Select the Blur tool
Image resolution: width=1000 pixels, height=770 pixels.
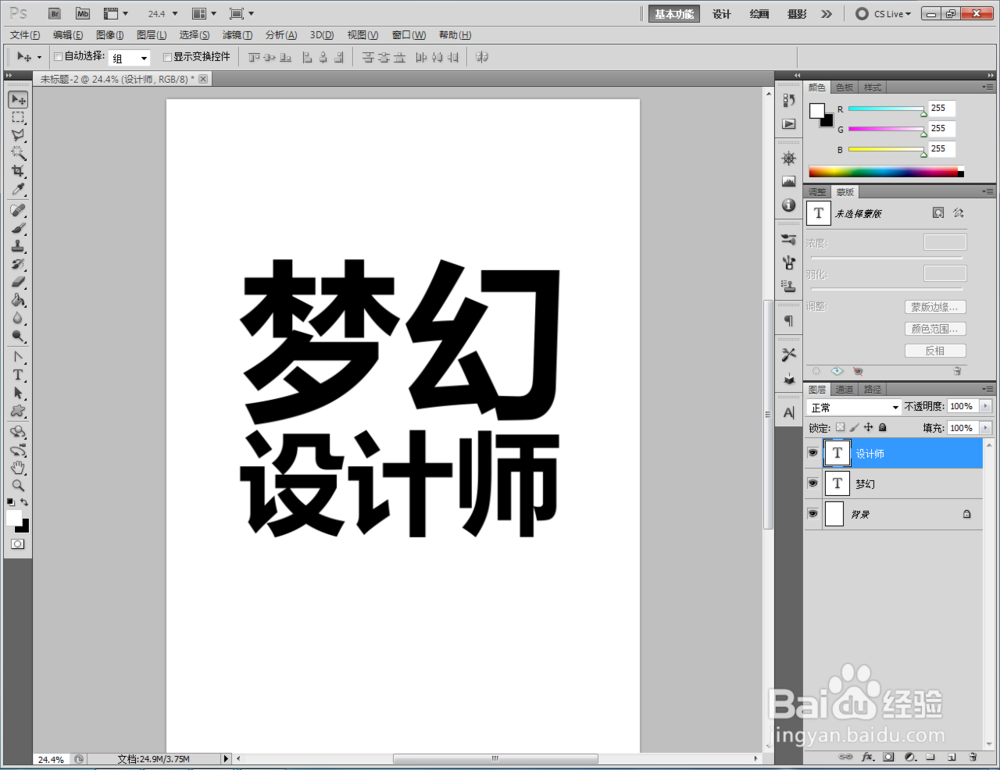pyautogui.click(x=18, y=318)
